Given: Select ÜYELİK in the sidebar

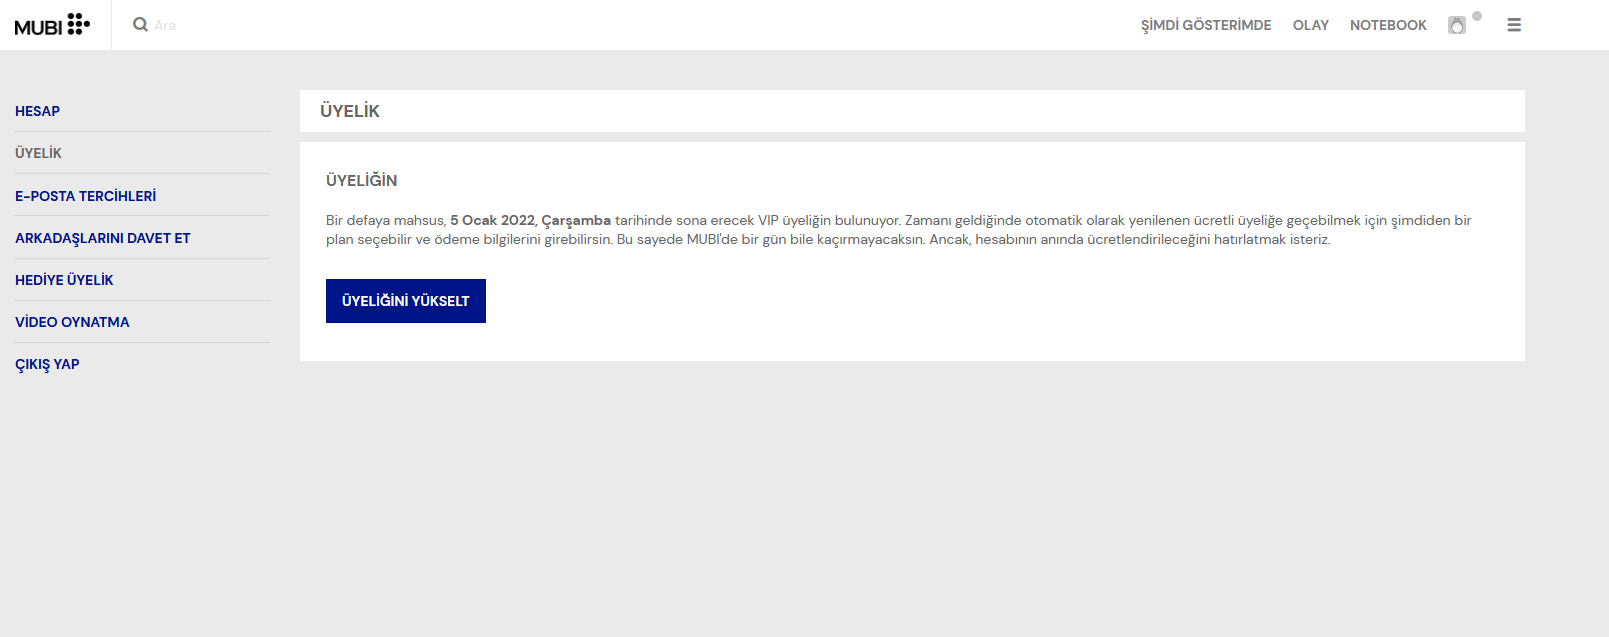Looking at the screenshot, I should coord(38,153).
